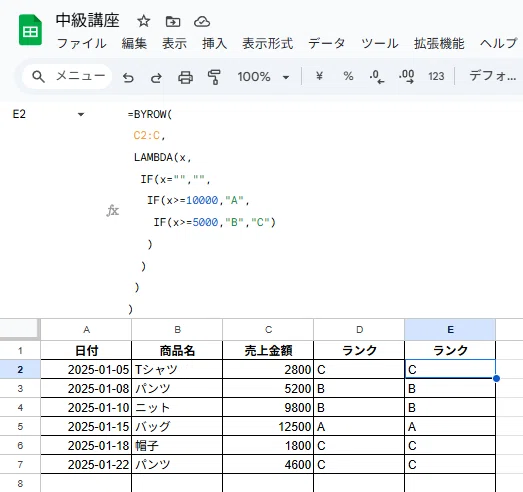Click the =BYROW( formula line
The height and width of the screenshot is (492, 523).
click(149, 114)
